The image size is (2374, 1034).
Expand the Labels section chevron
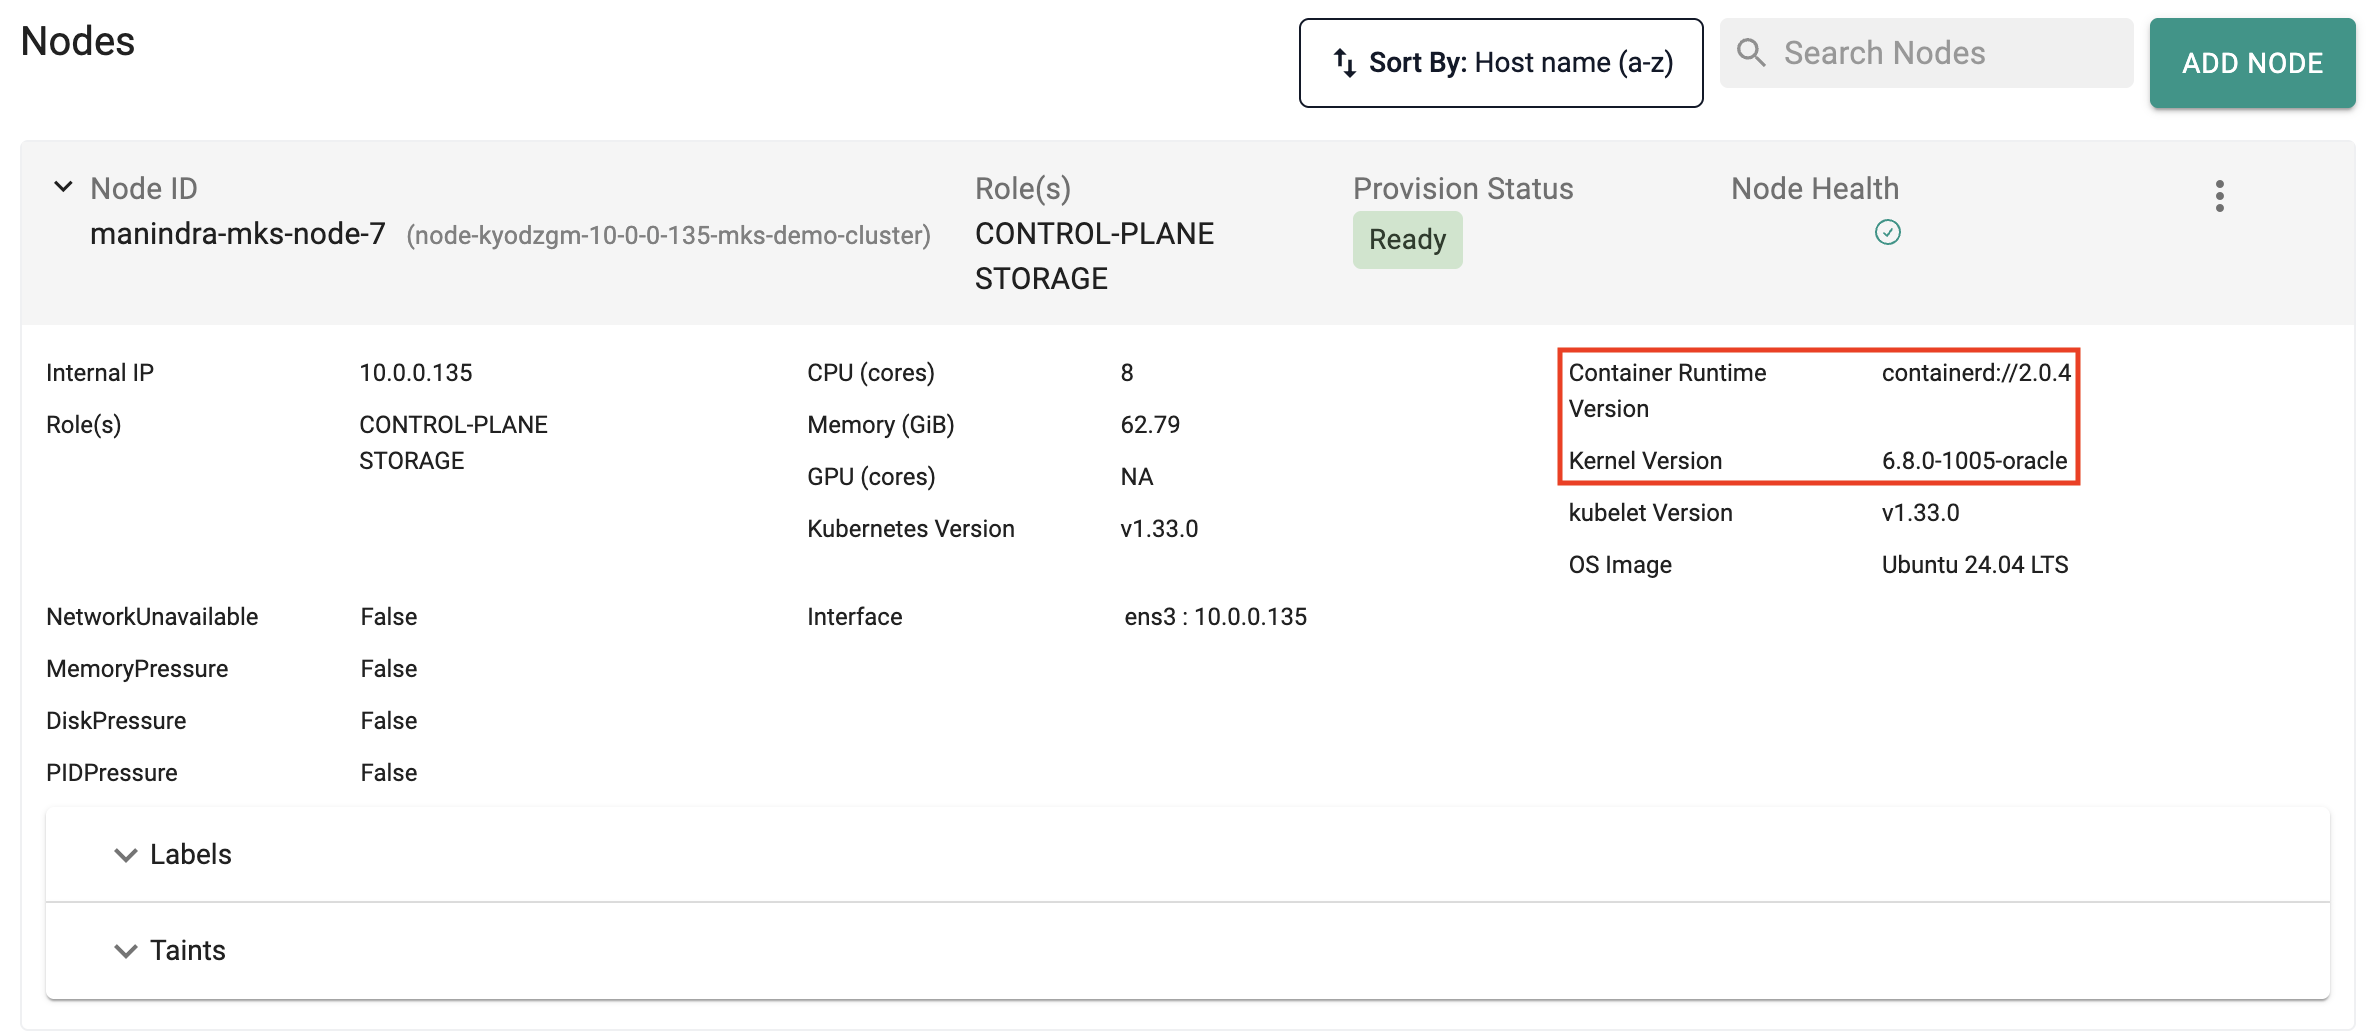[x=125, y=855]
